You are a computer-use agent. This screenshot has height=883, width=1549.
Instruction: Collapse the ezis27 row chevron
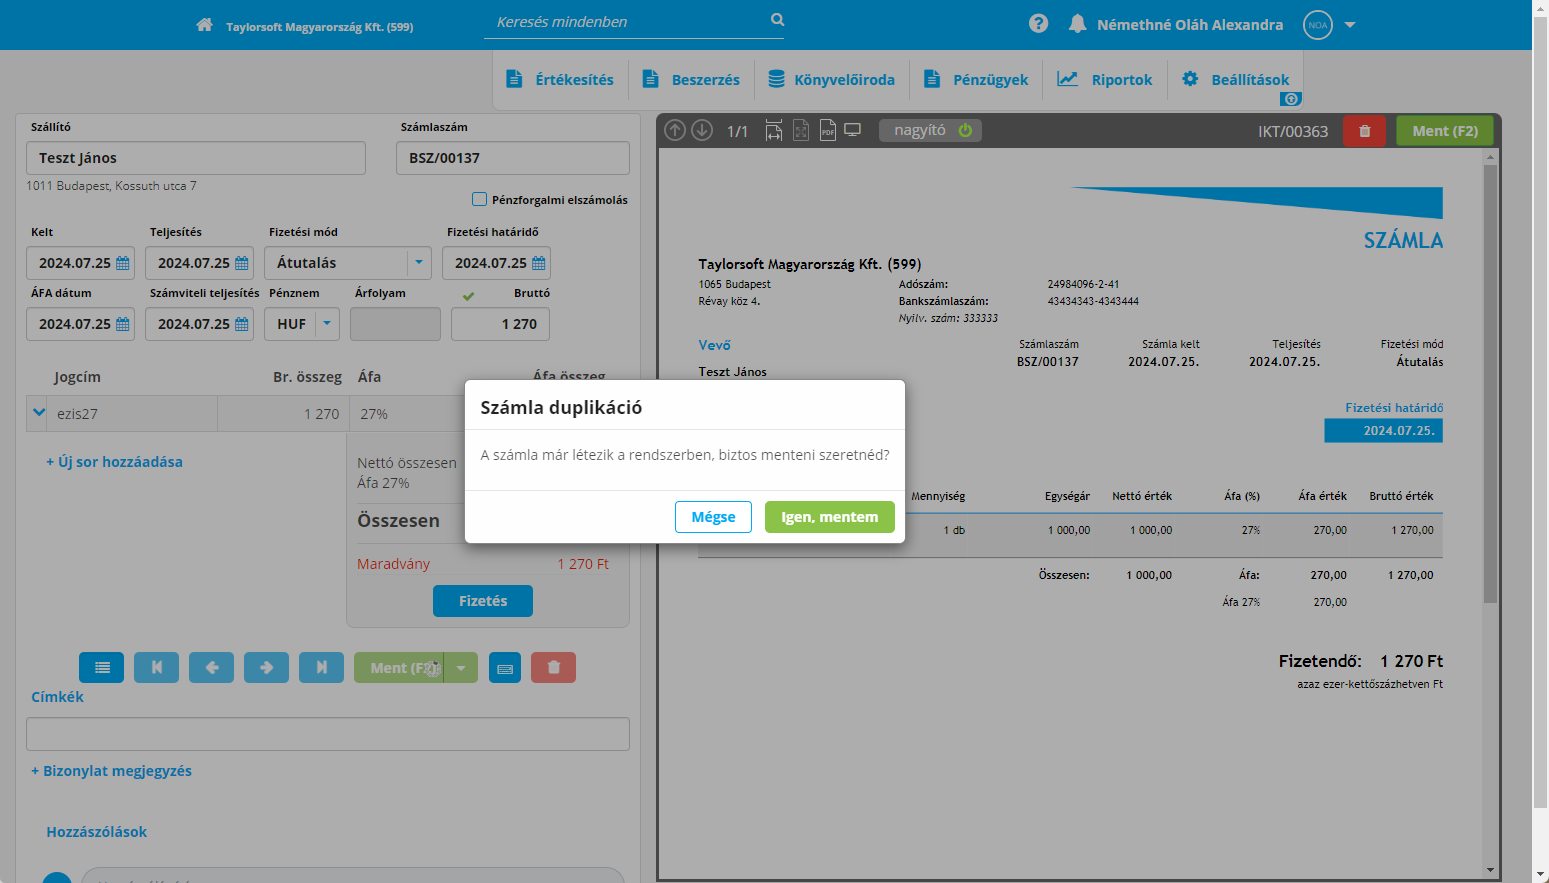[39, 413]
